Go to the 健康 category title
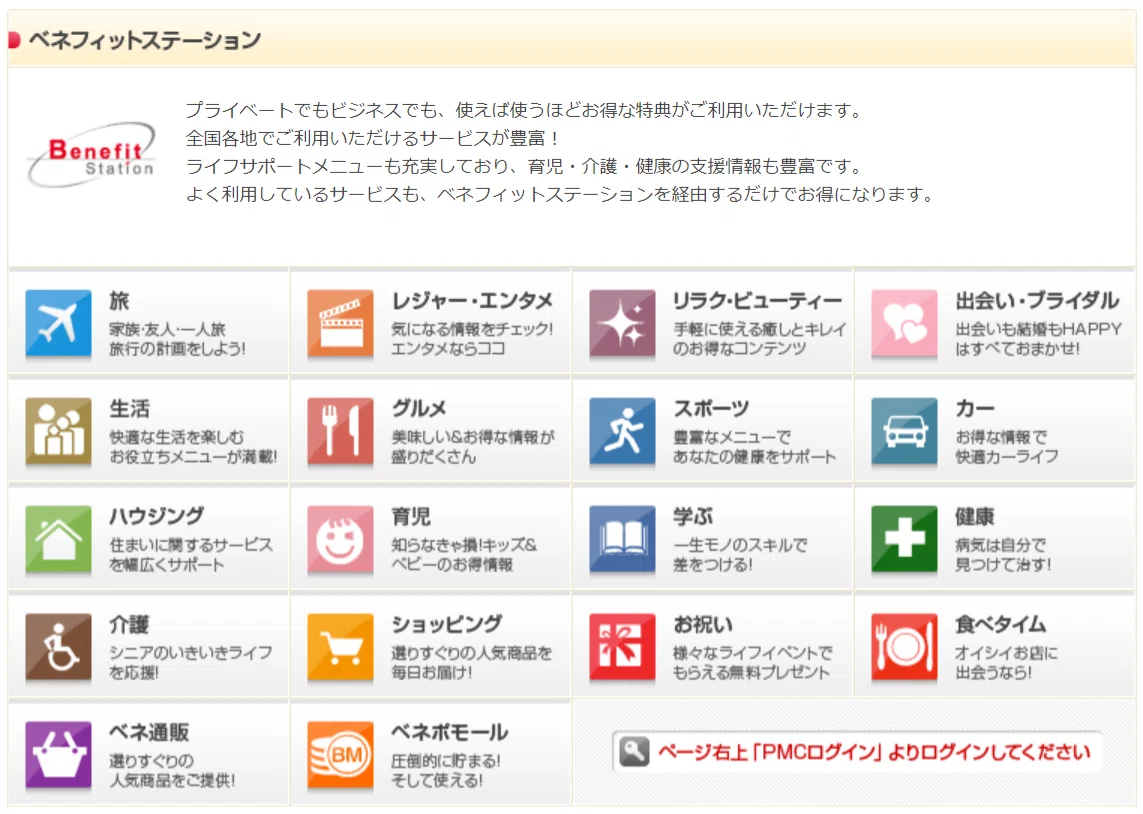This screenshot has width=1143, height=814. [975, 516]
